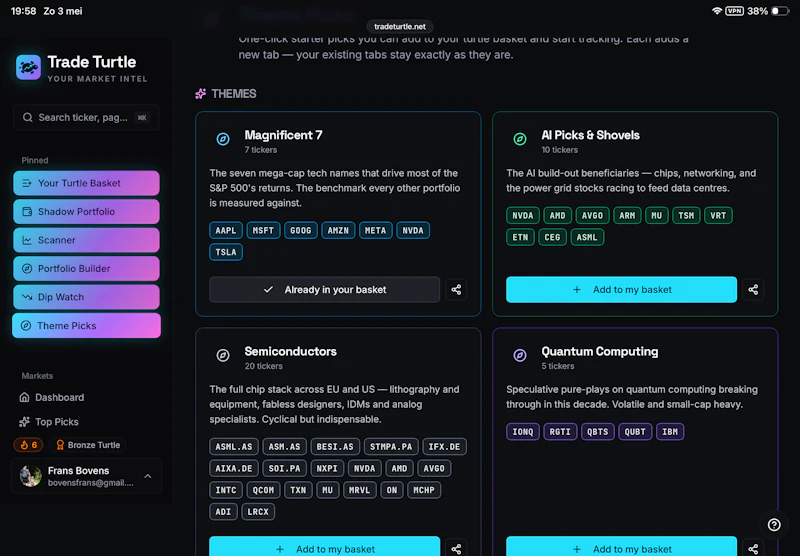The image size is (800, 556).
Task: Open Shadow Portfolio page
Action: coord(86,212)
